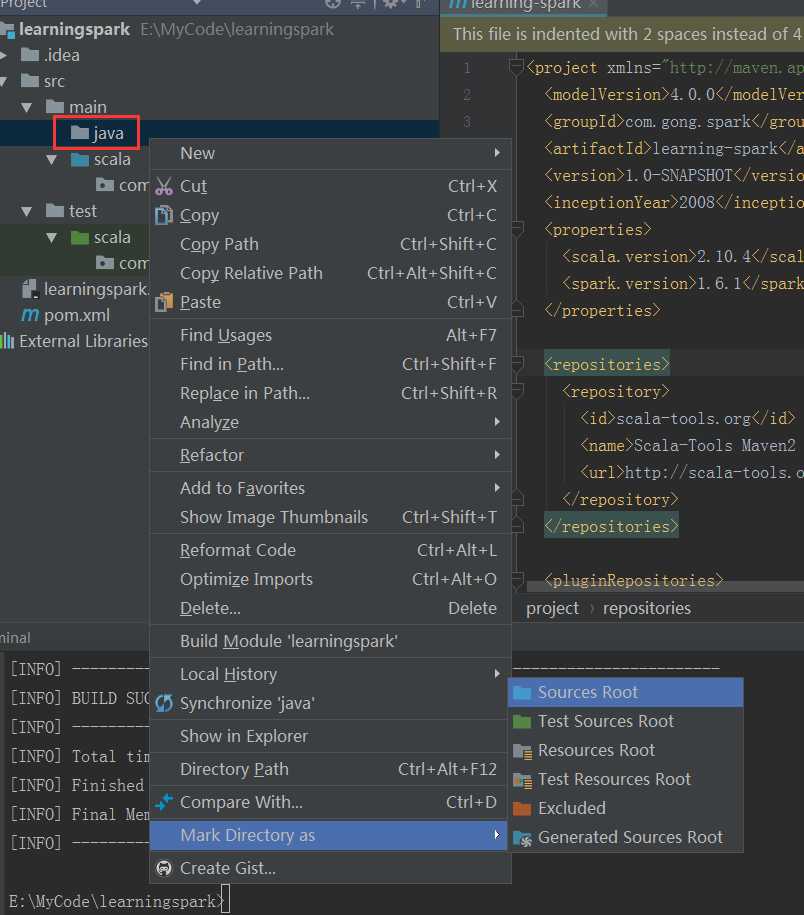Mark directory as Sources Root
Screen dimensions: 804x915
[x=625, y=693]
